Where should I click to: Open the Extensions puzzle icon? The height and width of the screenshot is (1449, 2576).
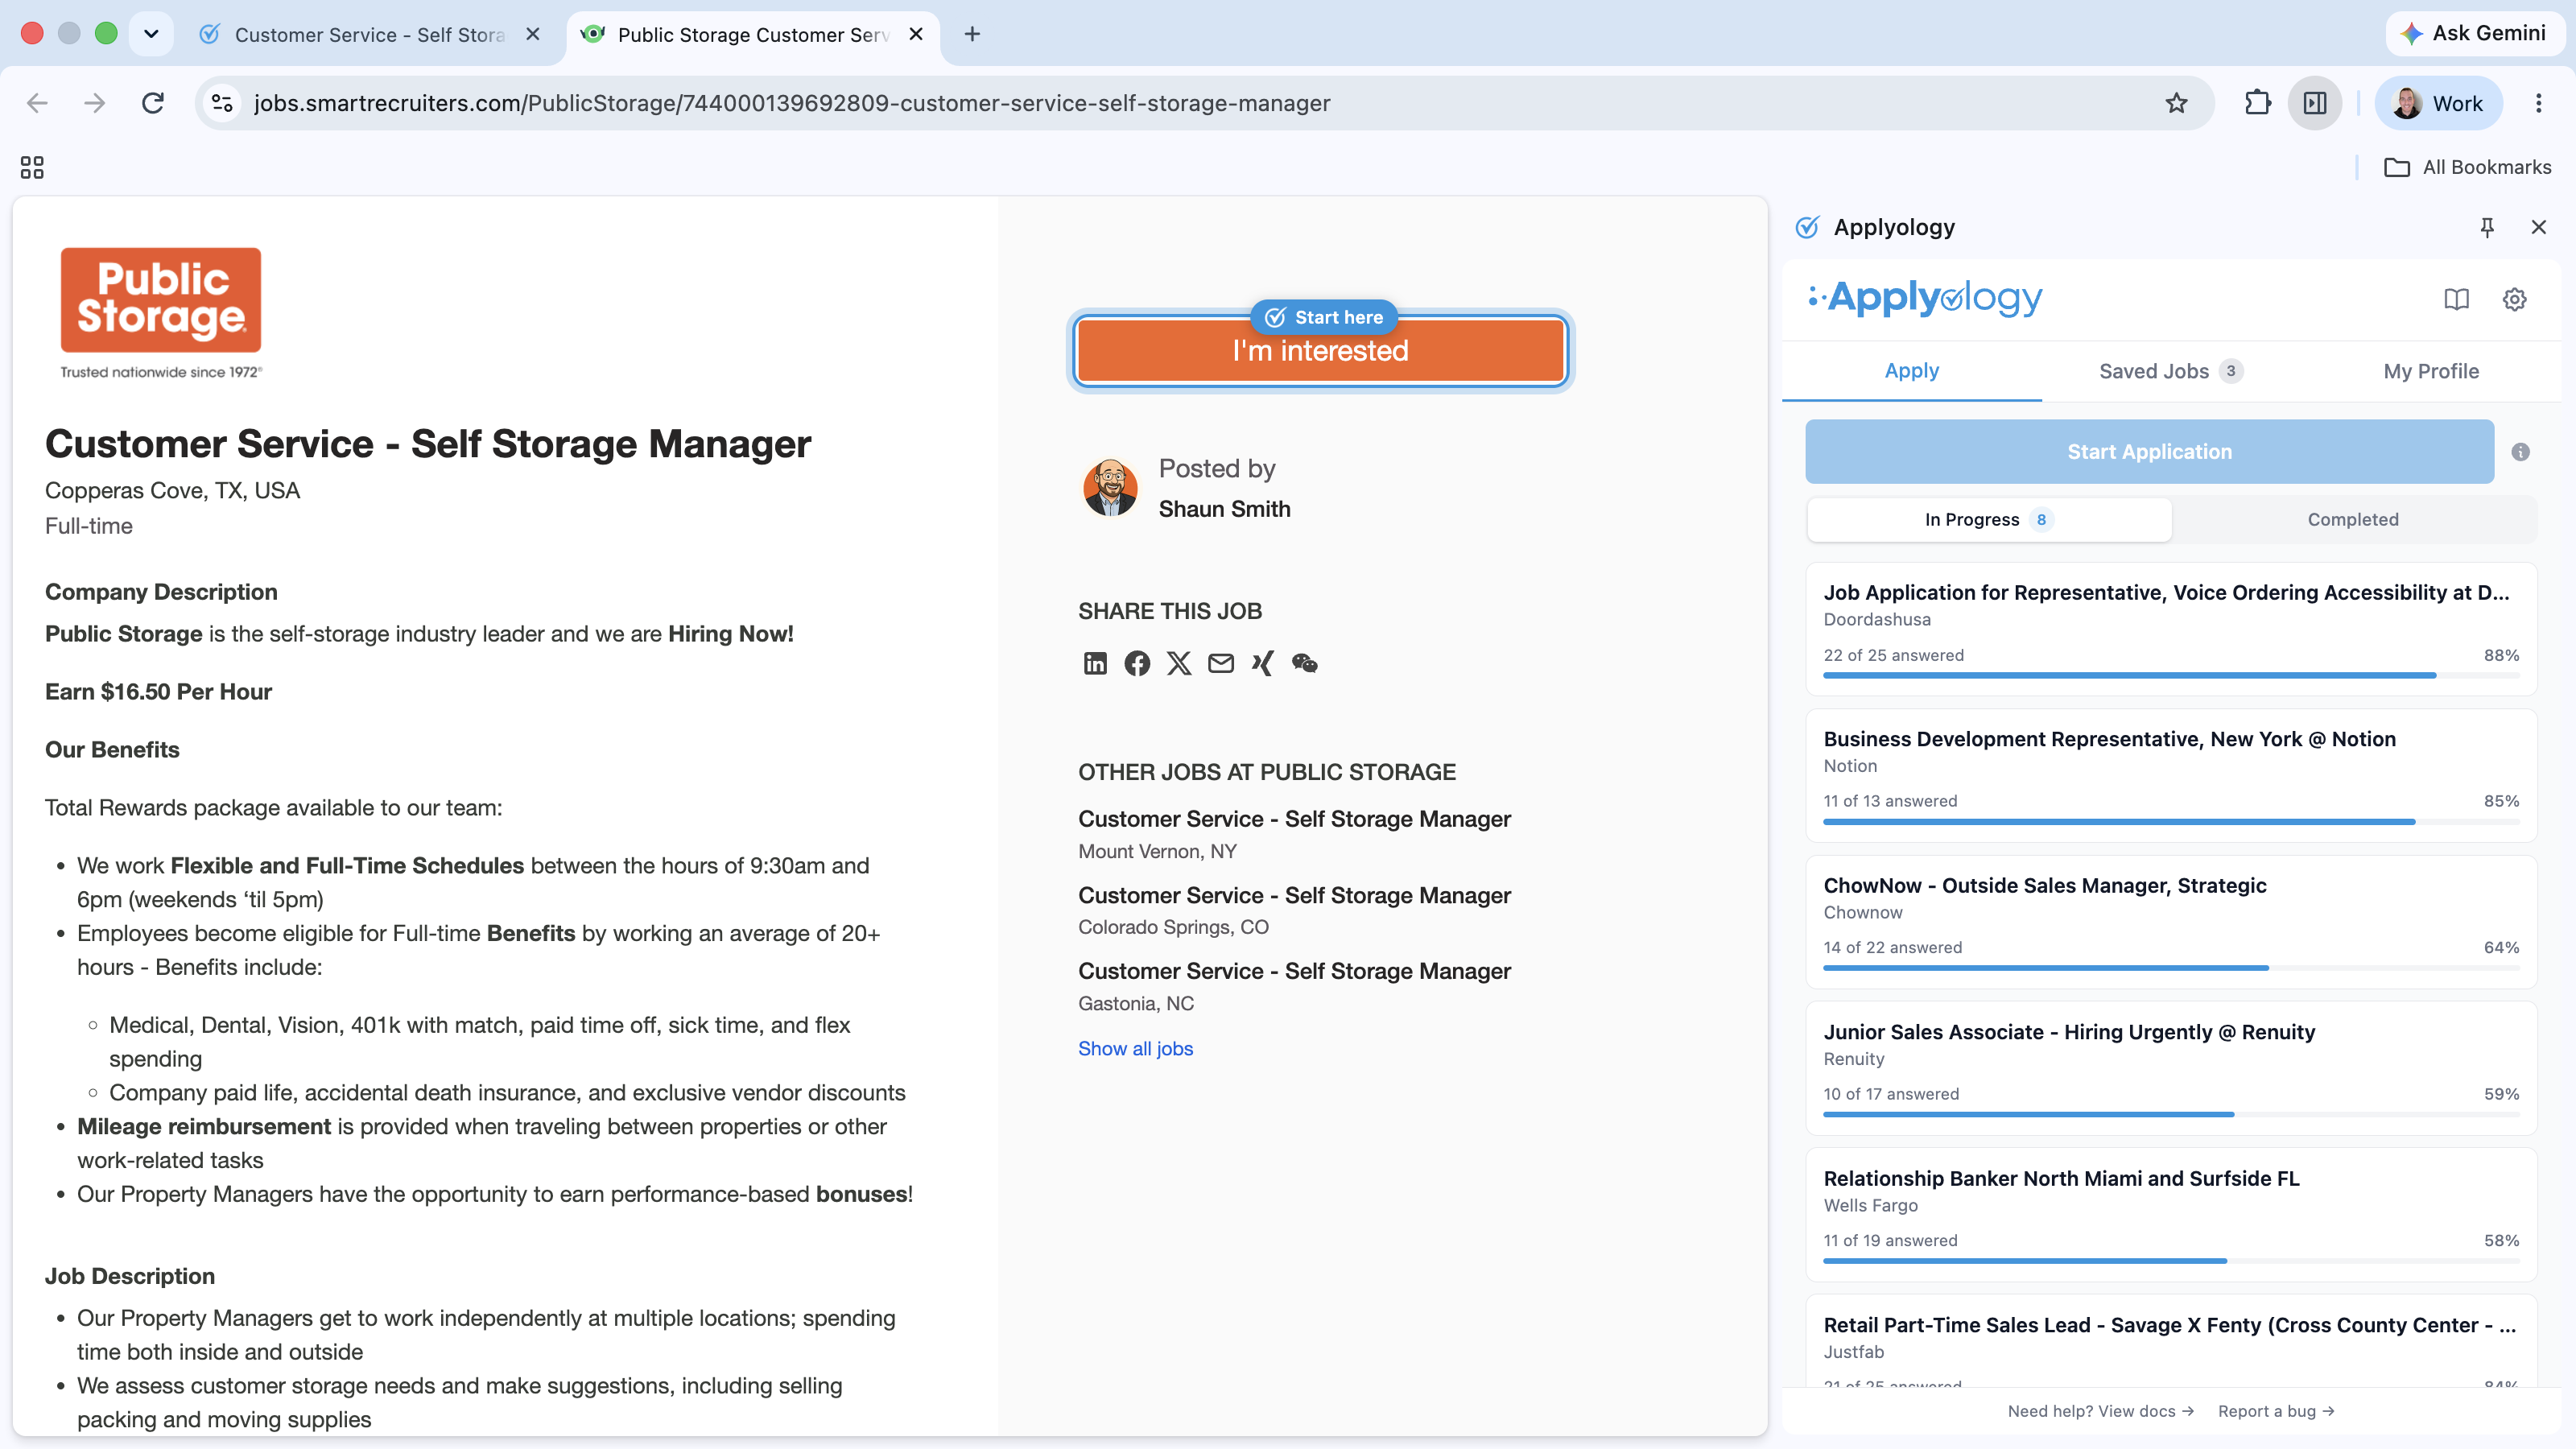click(2258, 103)
